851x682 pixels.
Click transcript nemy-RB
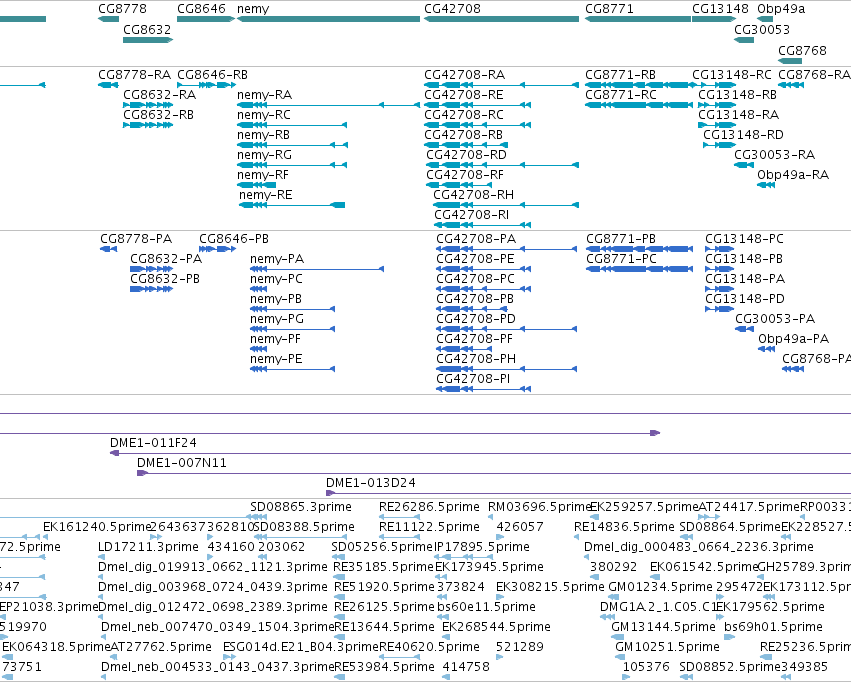292,145
